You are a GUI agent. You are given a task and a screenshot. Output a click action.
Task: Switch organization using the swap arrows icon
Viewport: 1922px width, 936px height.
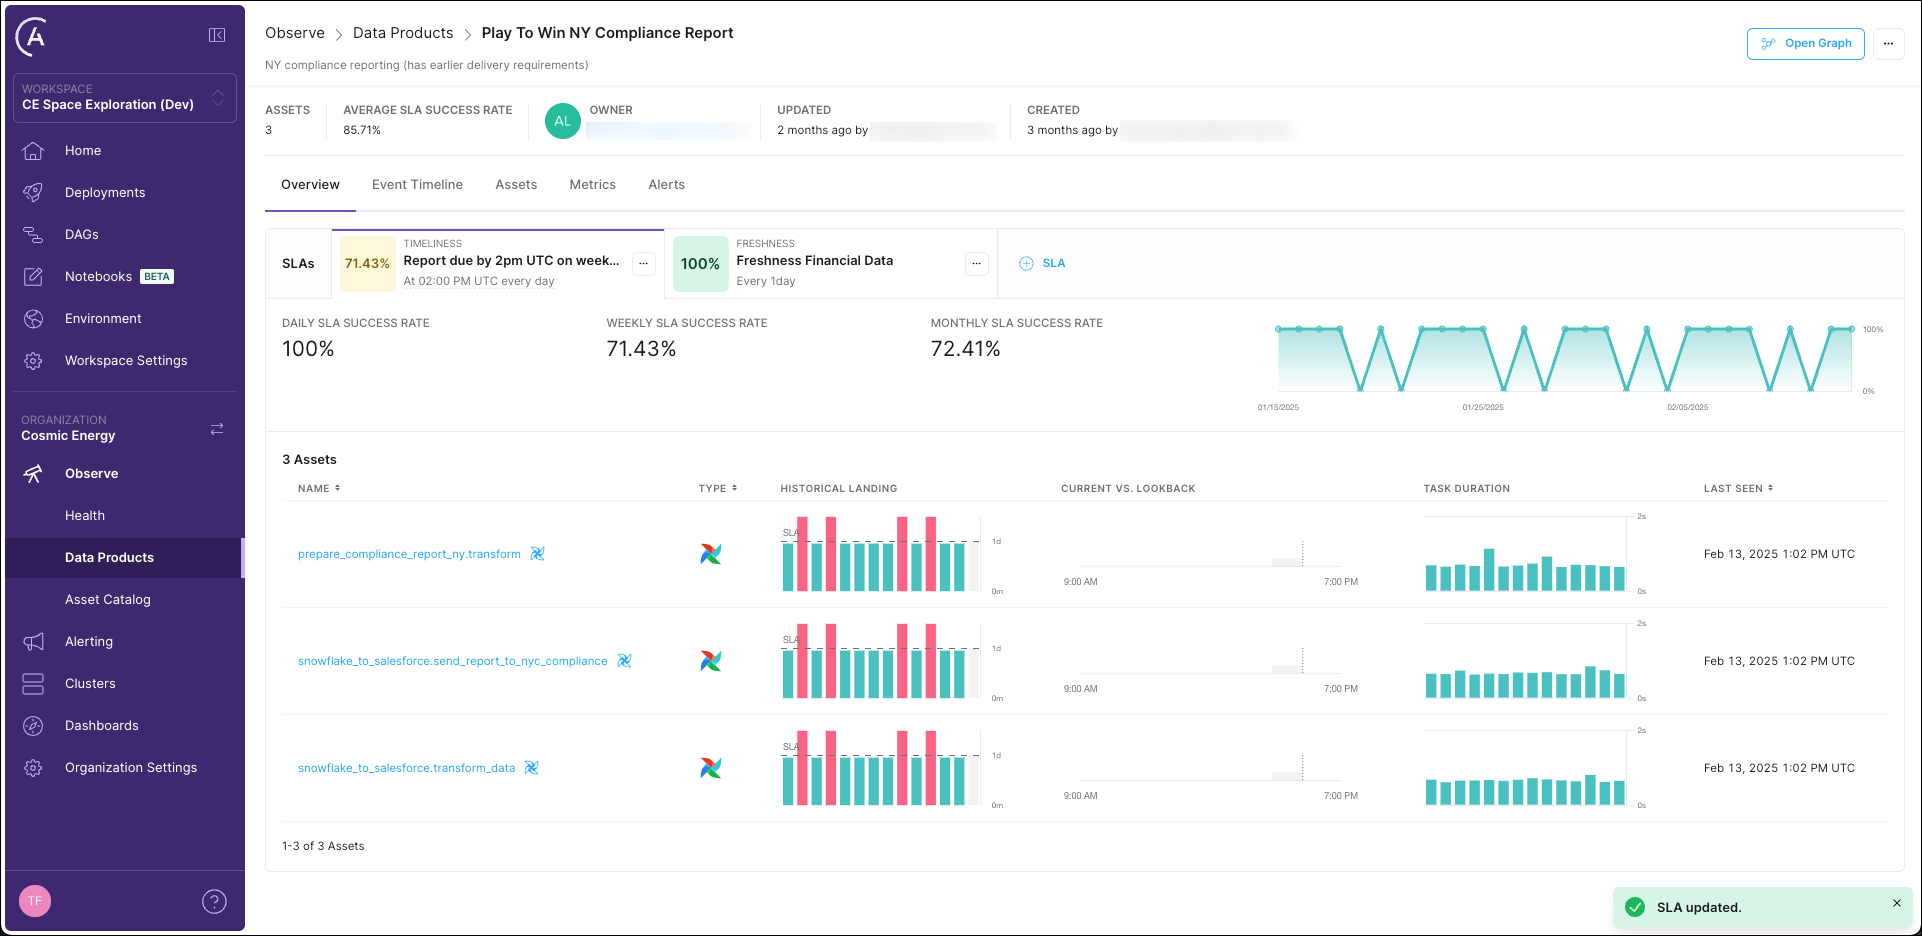click(217, 429)
